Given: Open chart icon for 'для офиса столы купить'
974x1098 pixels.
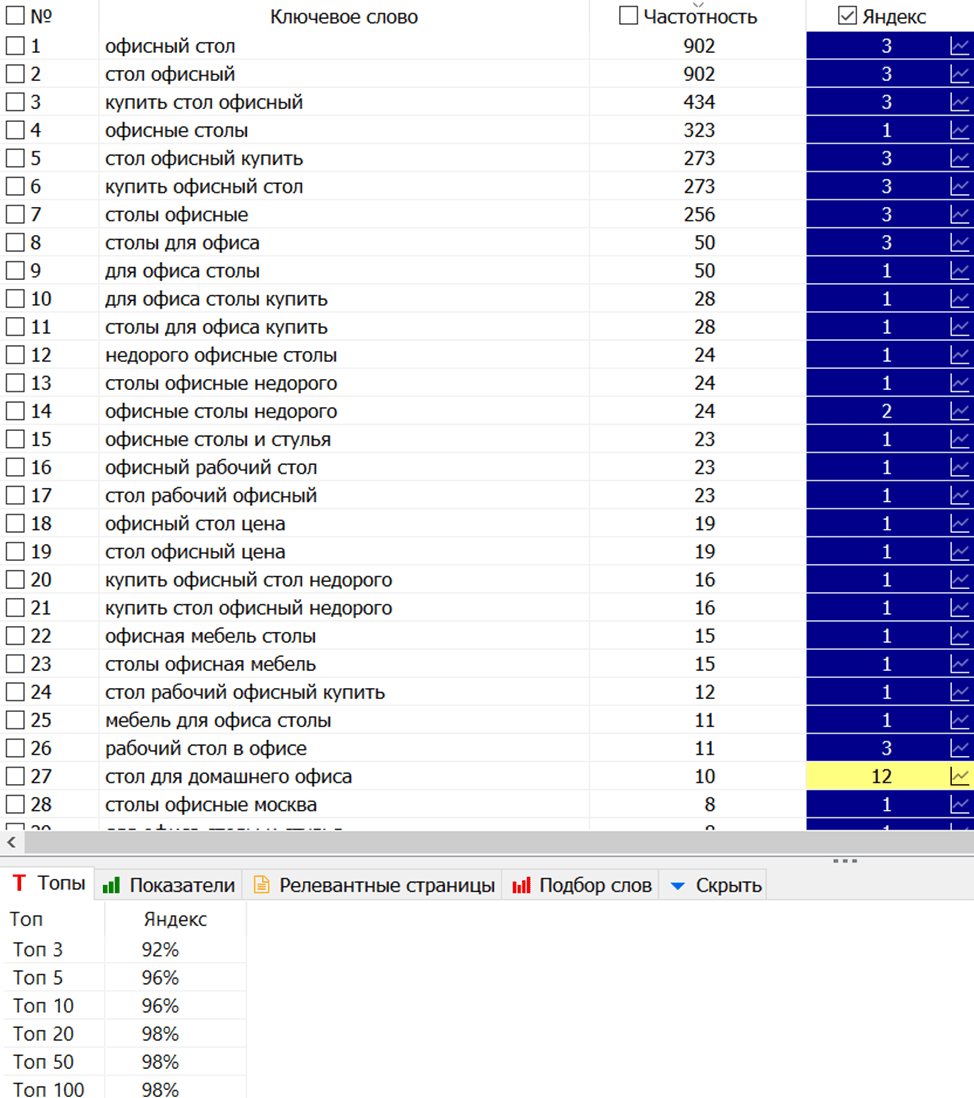Looking at the screenshot, I should (959, 299).
